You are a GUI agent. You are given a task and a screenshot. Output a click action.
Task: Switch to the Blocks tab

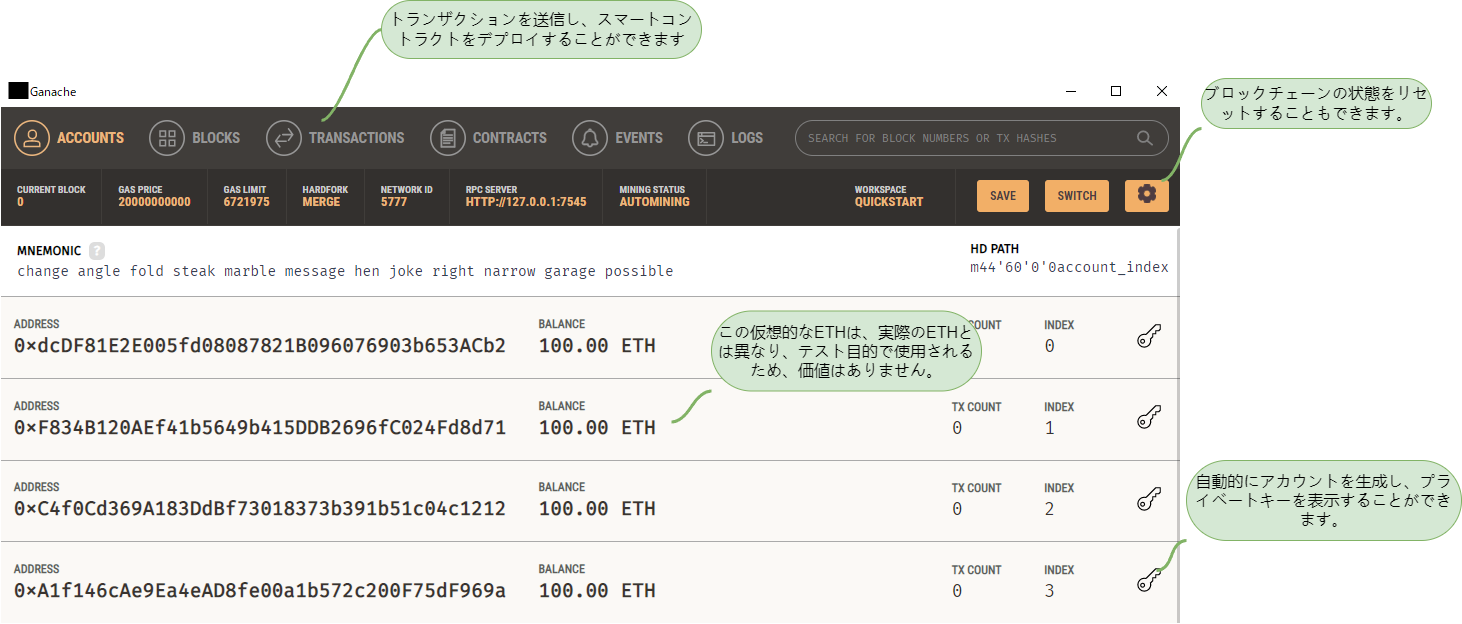click(x=195, y=138)
